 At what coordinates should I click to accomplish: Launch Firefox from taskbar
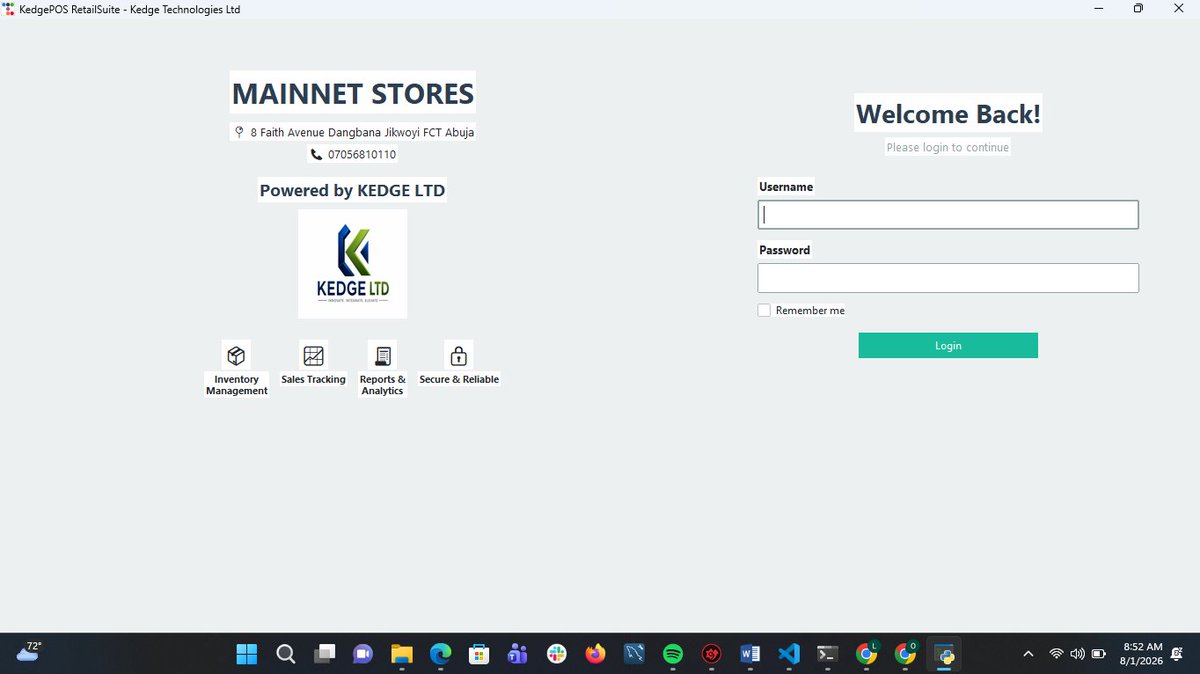click(596, 654)
